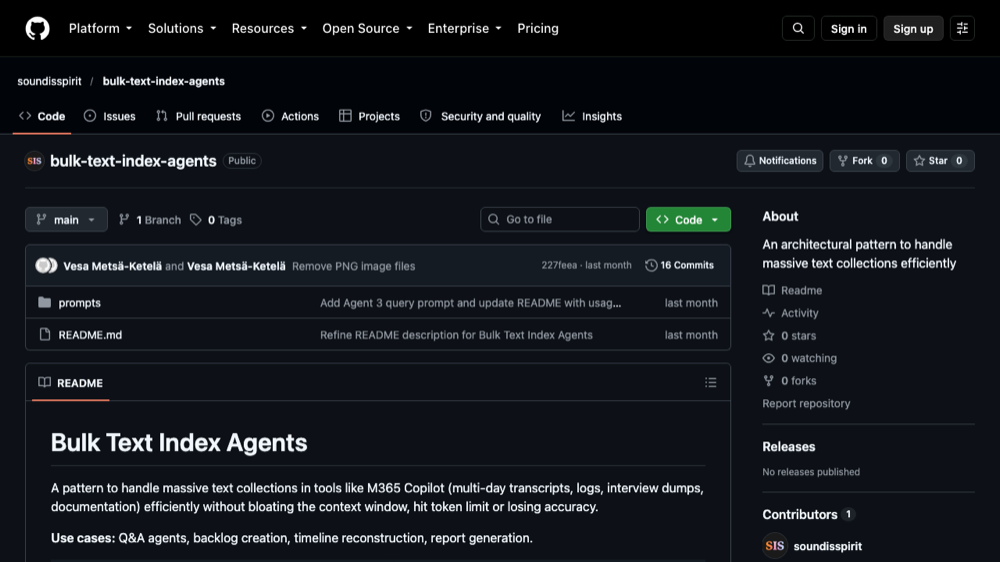This screenshot has height=562, width=1000.
Task: Open the green Code dropdown button
Action: coord(688,219)
